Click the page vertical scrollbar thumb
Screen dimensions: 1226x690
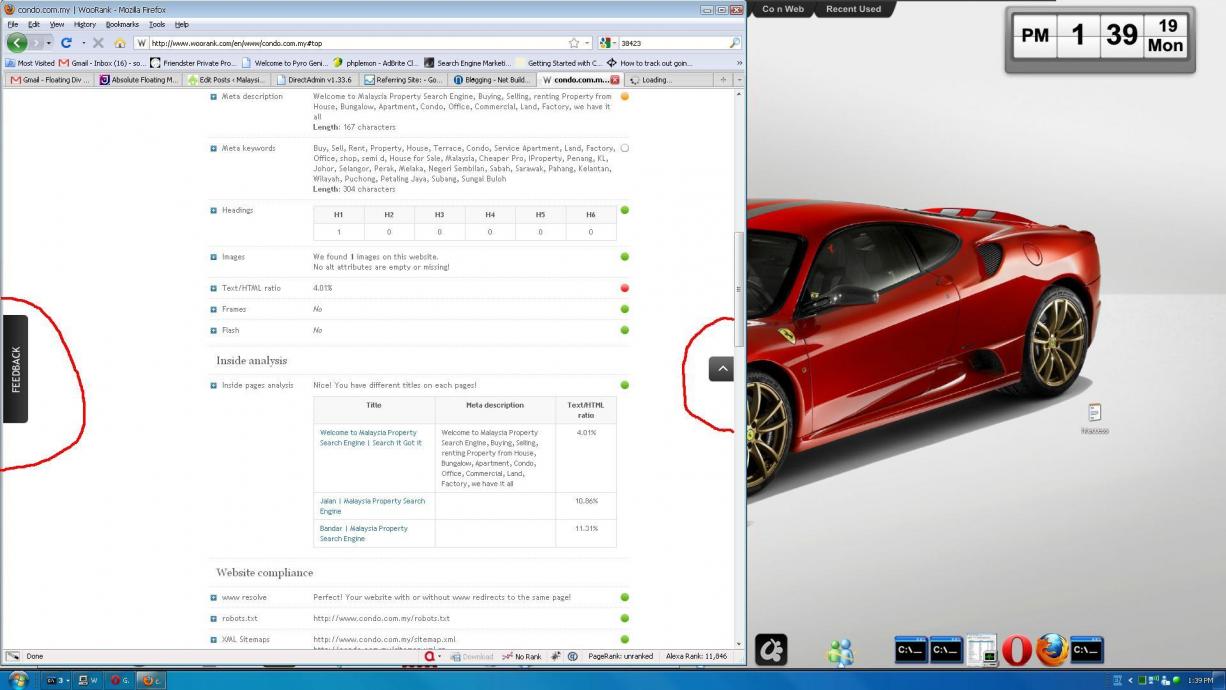pyautogui.click(x=739, y=290)
